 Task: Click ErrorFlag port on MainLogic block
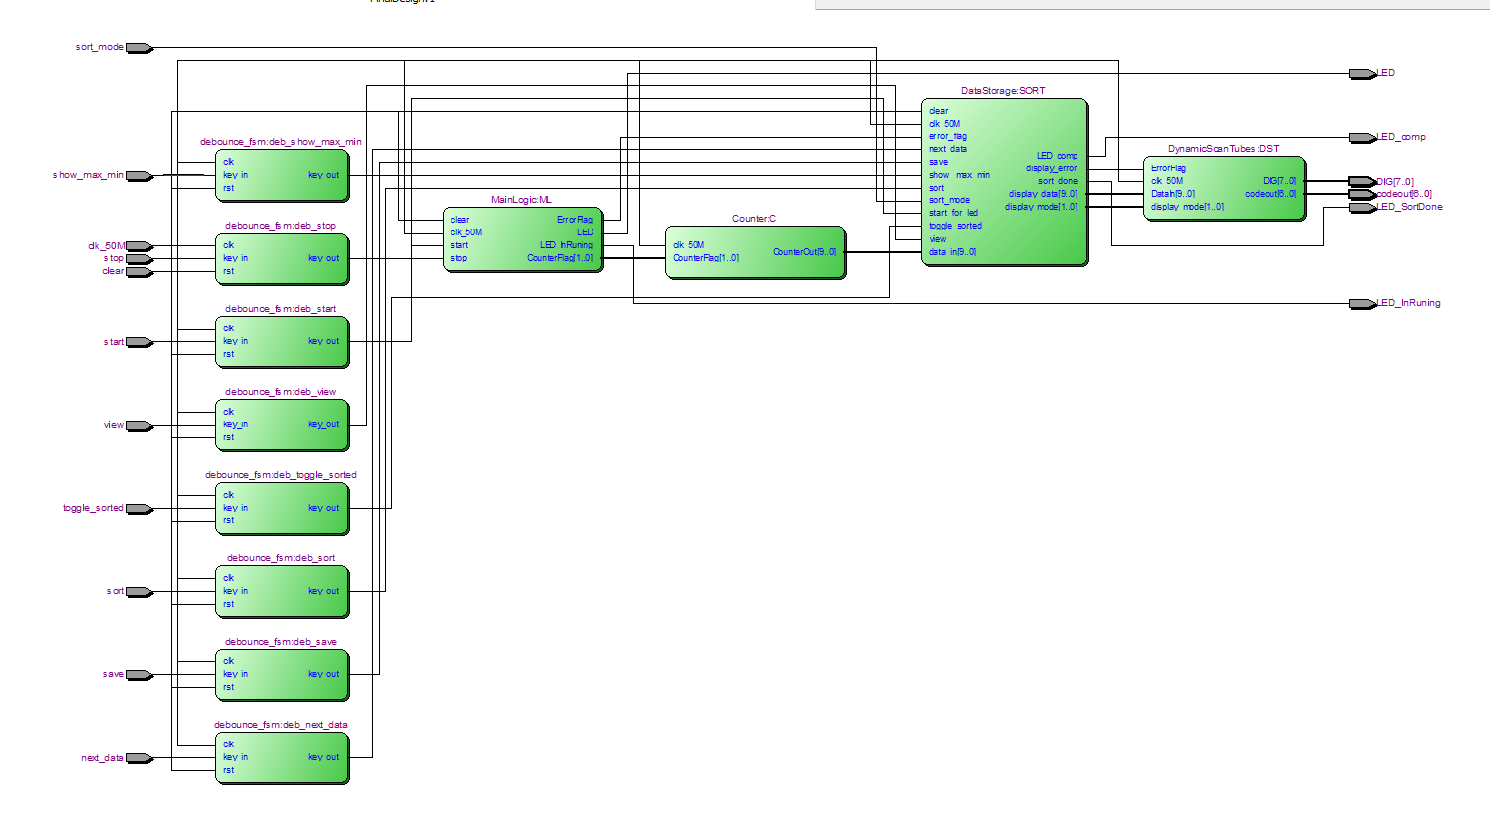[x=575, y=220]
